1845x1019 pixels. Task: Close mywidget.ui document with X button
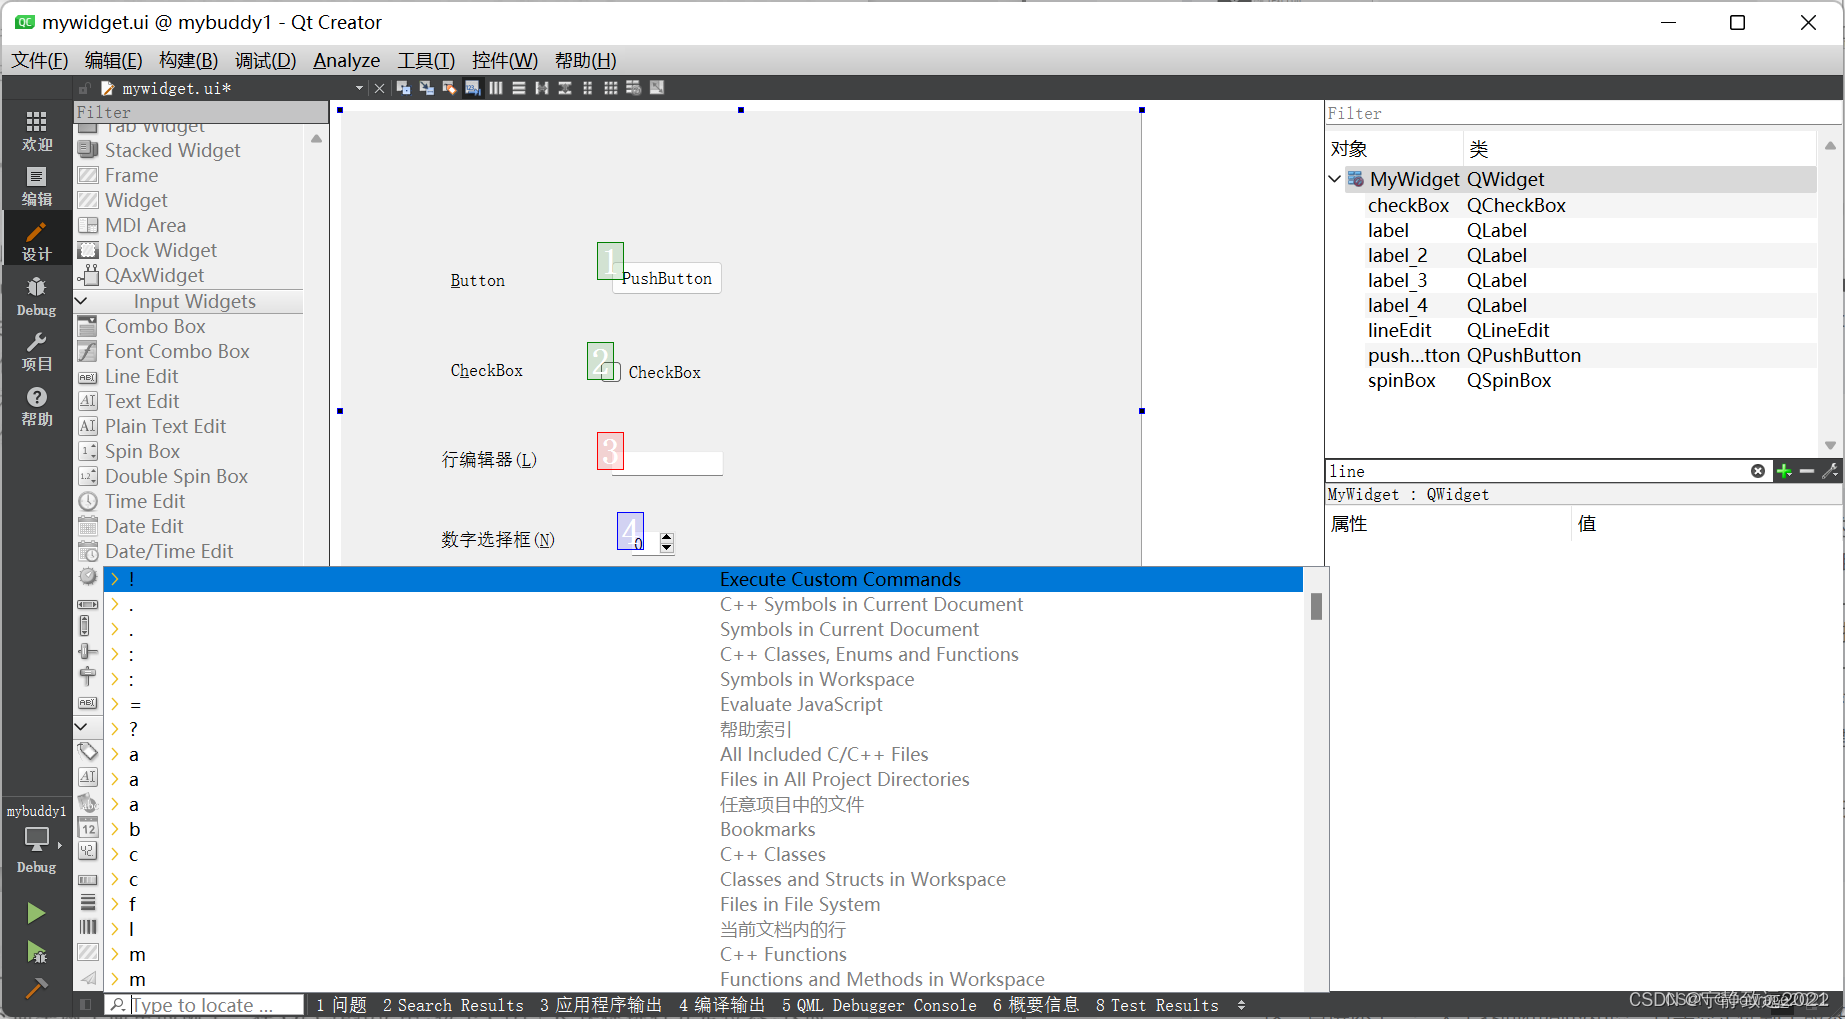379,88
